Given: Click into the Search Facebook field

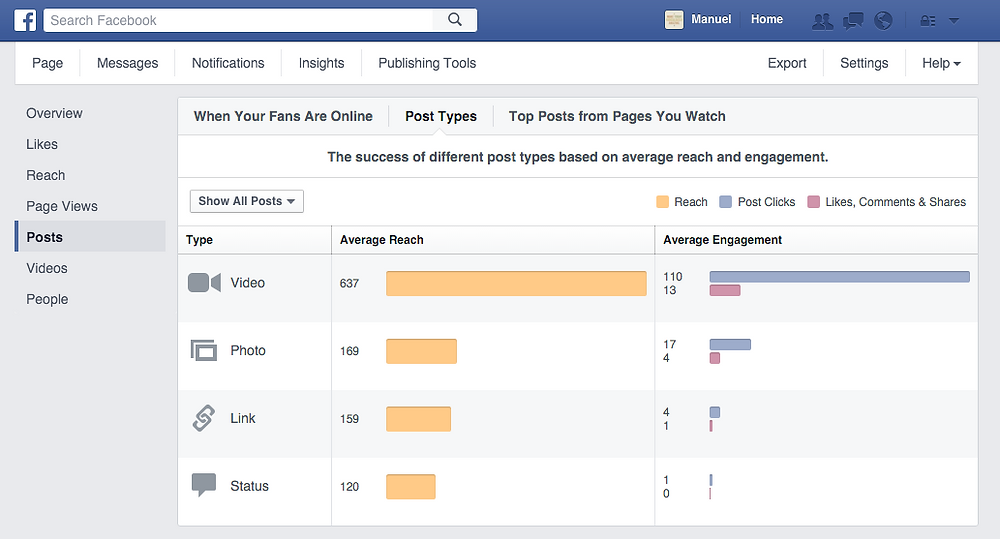Looking at the screenshot, I should (x=238, y=20).
